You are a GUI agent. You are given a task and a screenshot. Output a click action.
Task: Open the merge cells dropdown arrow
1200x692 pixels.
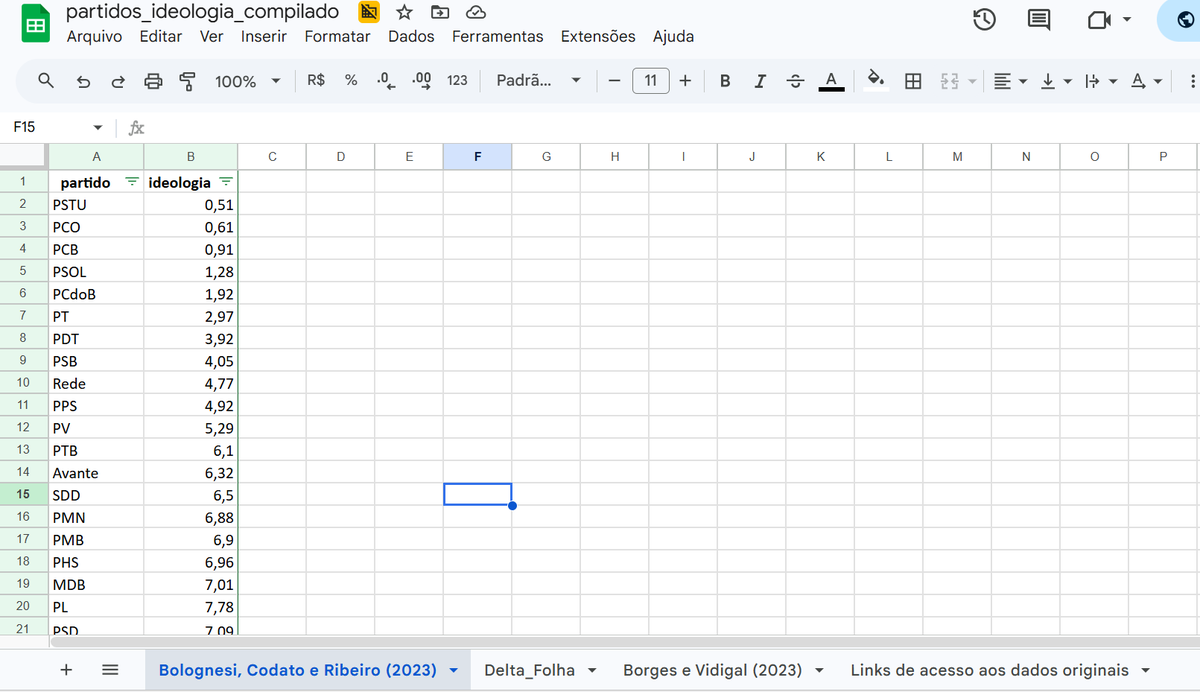click(x=971, y=82)
